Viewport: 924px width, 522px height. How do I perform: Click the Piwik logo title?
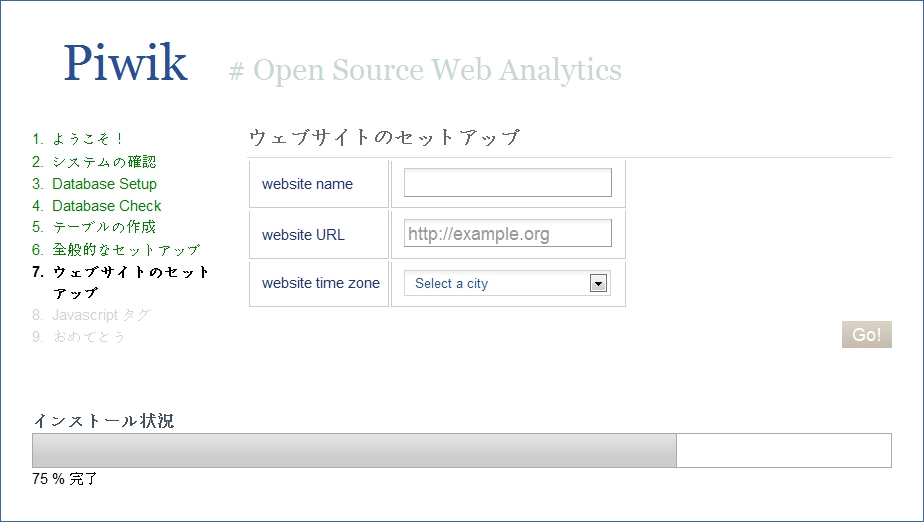pos(126,62)
